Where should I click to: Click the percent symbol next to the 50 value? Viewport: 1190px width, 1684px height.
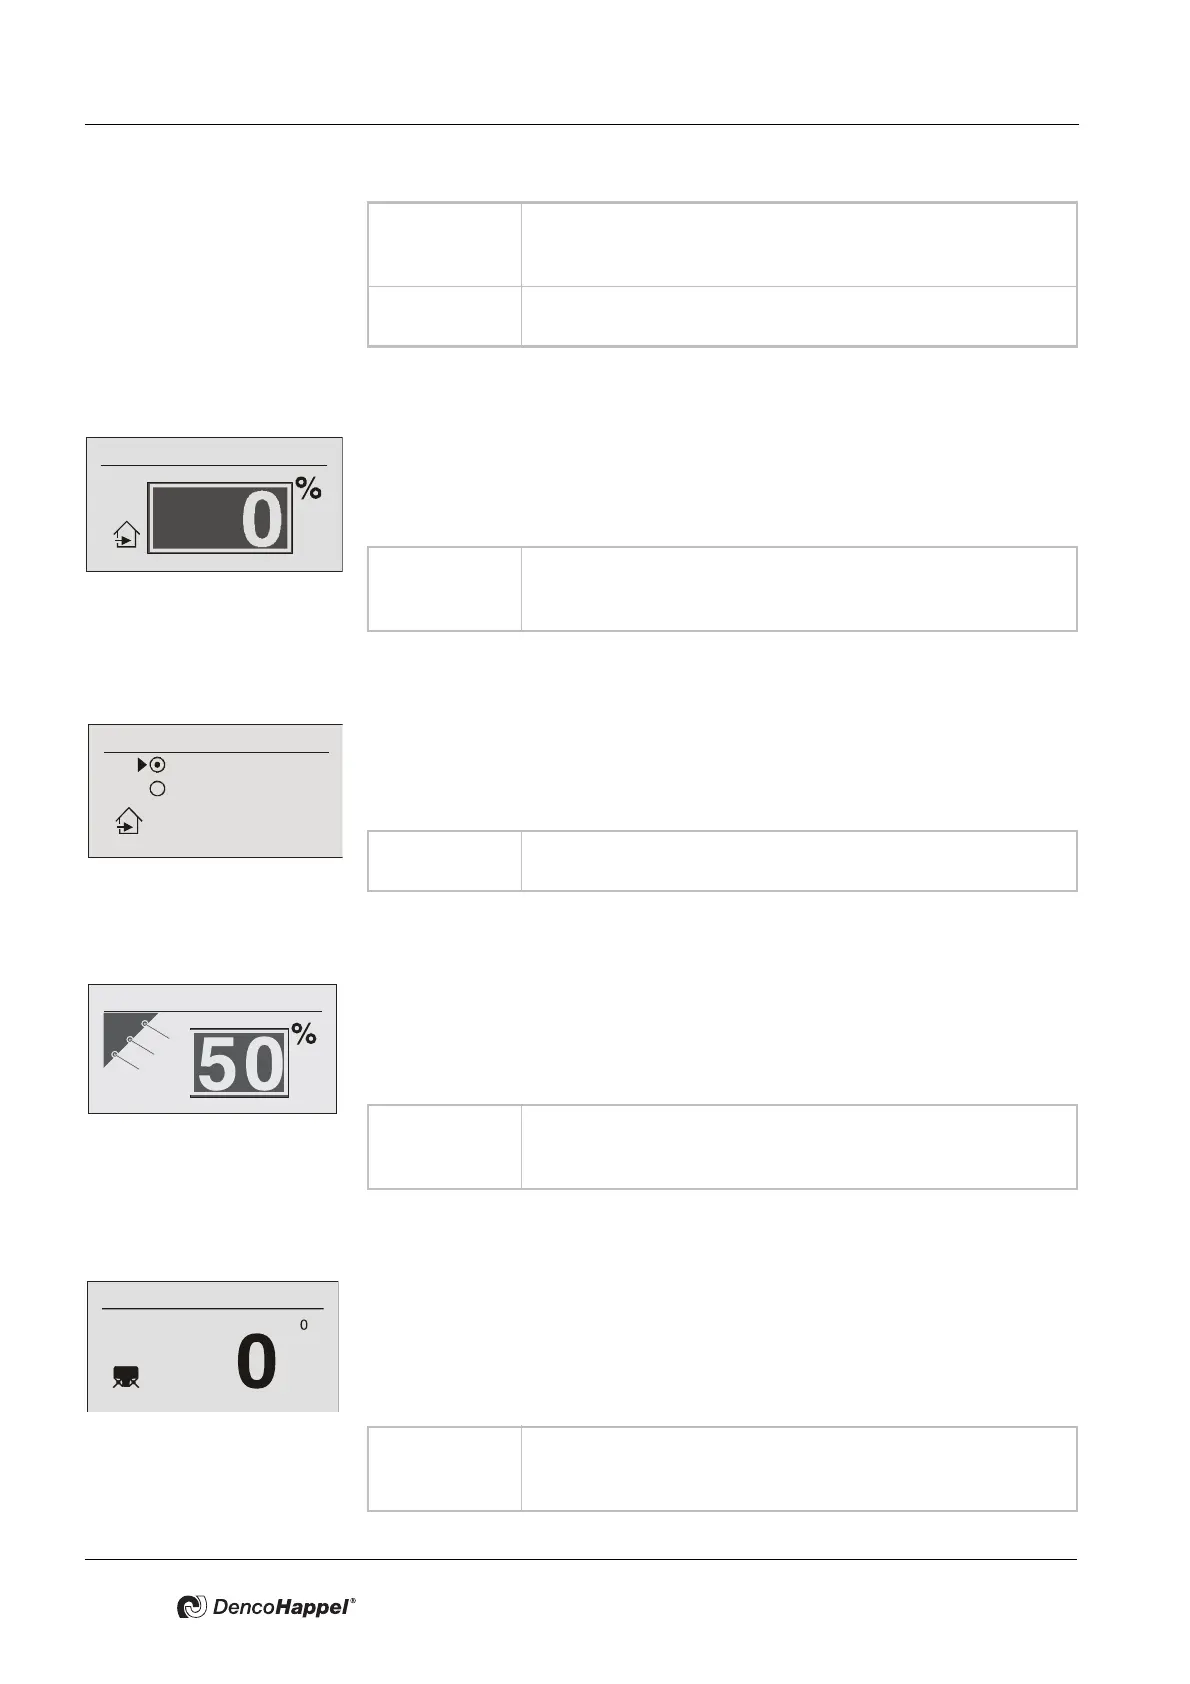(x=304, y=1034)
